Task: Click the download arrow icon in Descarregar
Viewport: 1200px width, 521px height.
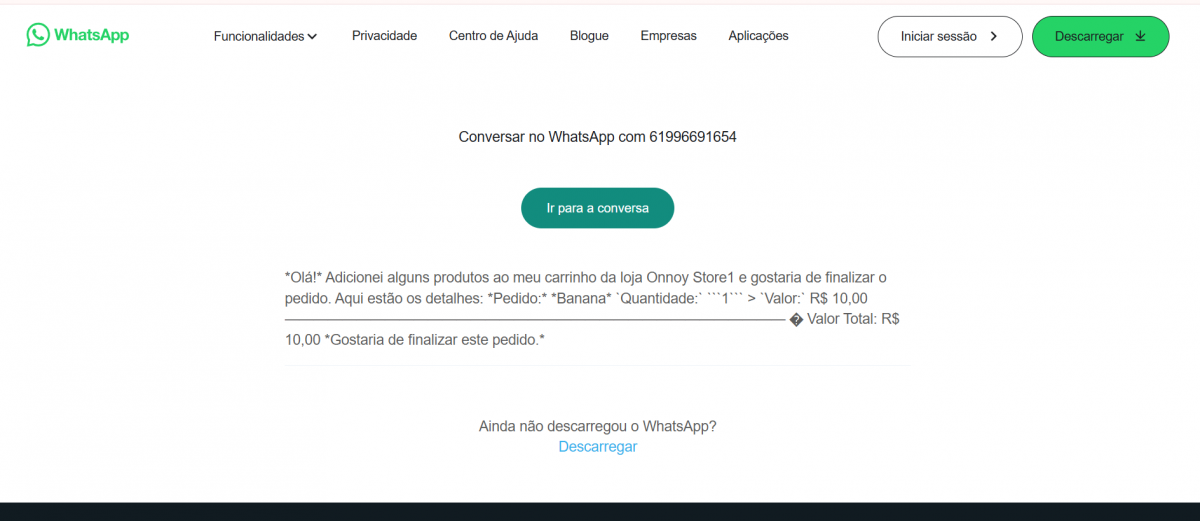Action: click(1141, 36)
